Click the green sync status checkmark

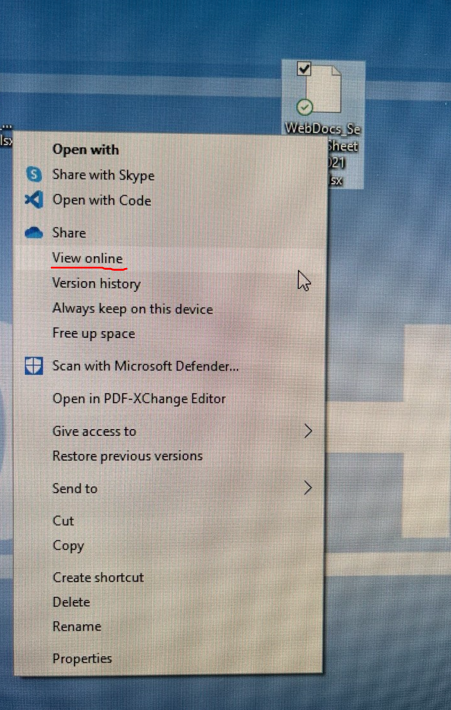tap(304, 108)
